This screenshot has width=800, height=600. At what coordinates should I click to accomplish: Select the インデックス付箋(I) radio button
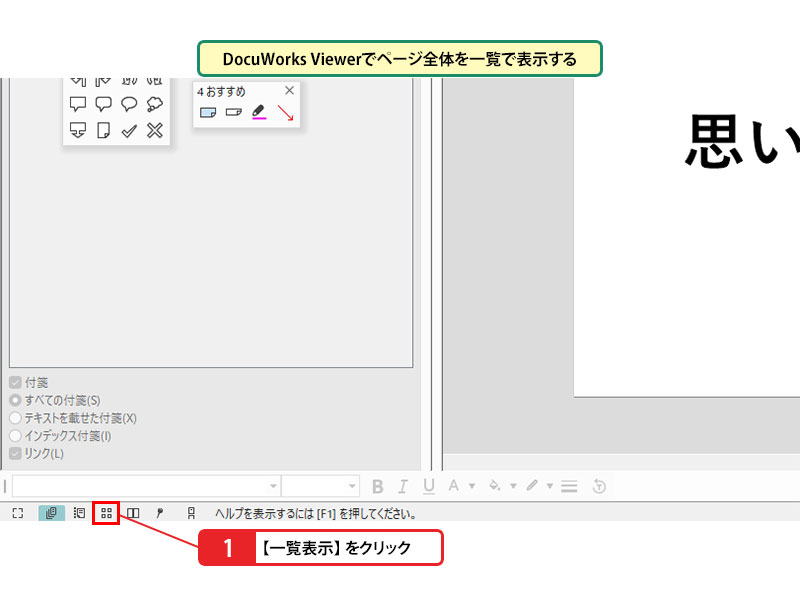point(15,436)
